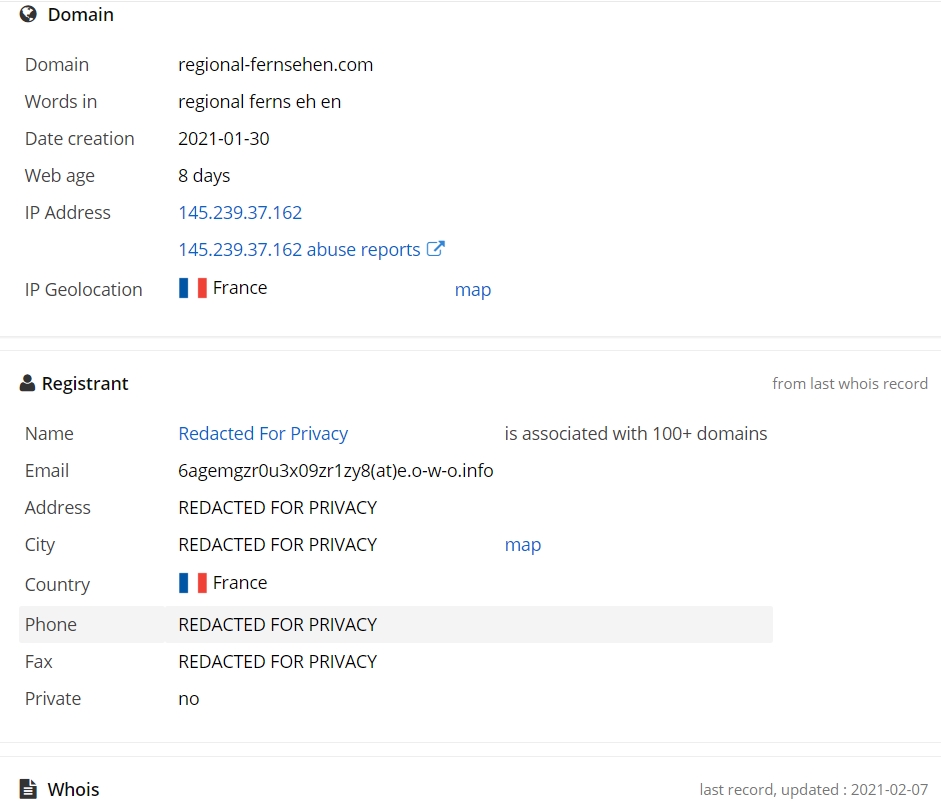Click the 'last record, updated' date text

click(814, 789)
